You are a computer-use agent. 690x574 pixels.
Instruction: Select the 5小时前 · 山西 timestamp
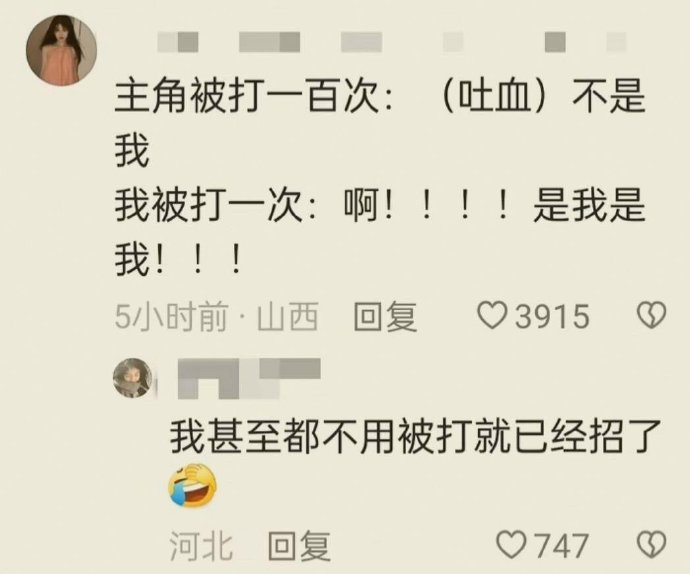click(x=216, y=316)
